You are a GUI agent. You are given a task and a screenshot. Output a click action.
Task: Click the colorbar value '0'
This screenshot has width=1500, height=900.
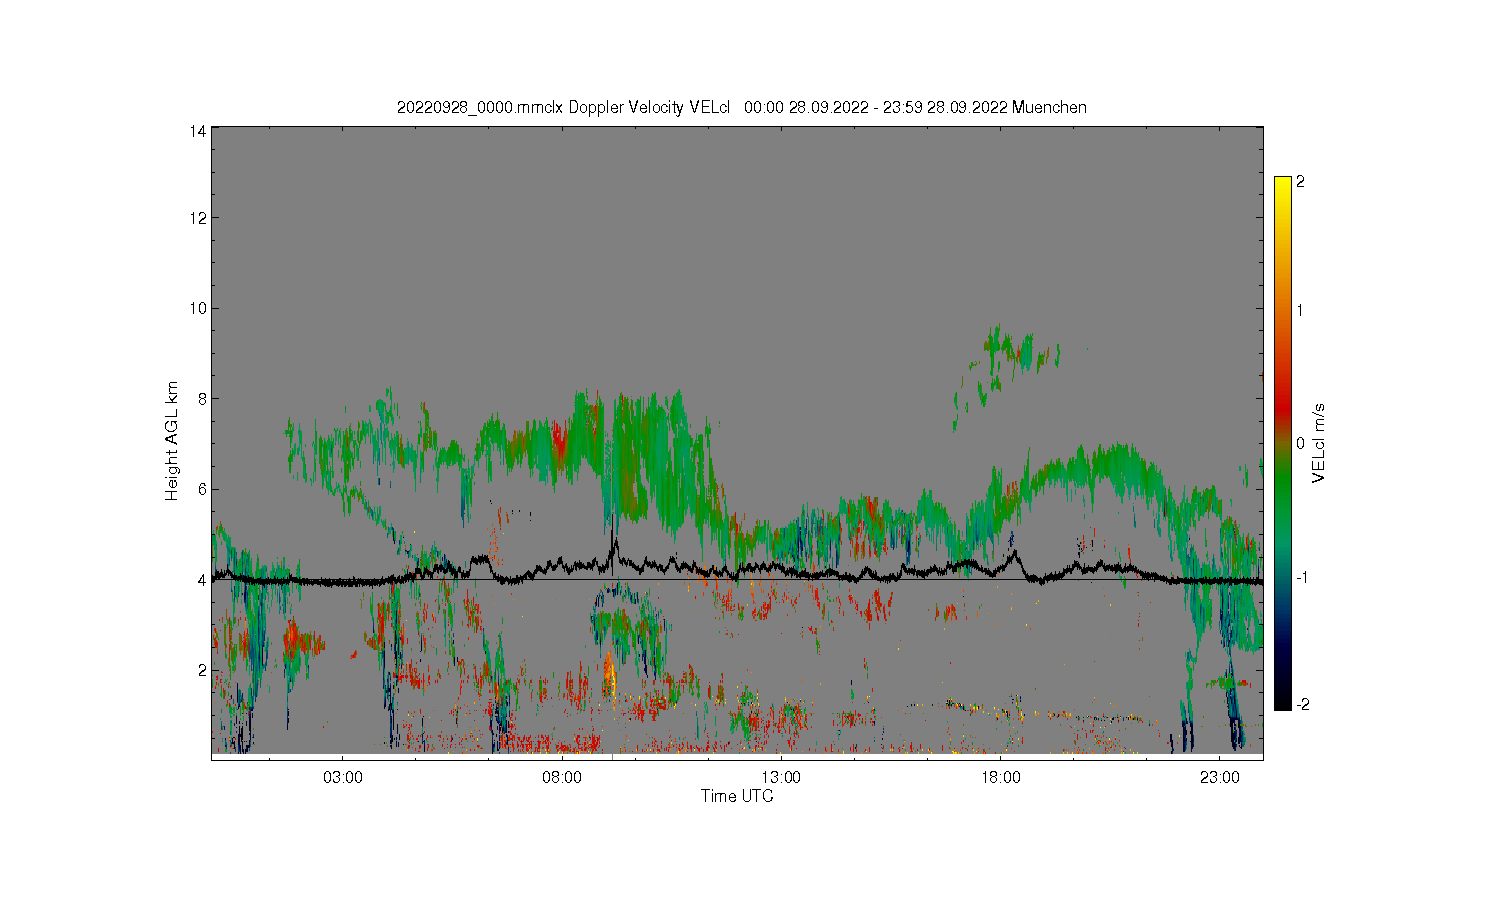(x=1300, y=443)
